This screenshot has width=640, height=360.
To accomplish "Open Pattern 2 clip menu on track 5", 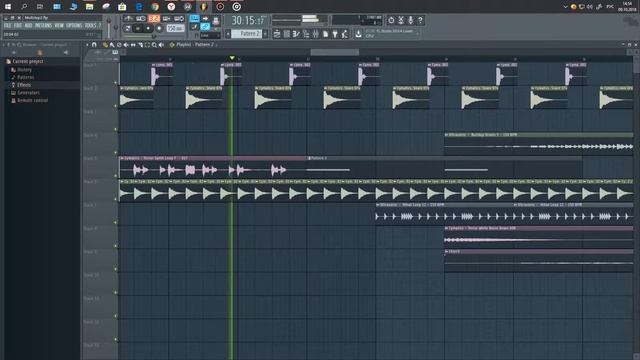I will pyautogui.click(x=309, y=158).
